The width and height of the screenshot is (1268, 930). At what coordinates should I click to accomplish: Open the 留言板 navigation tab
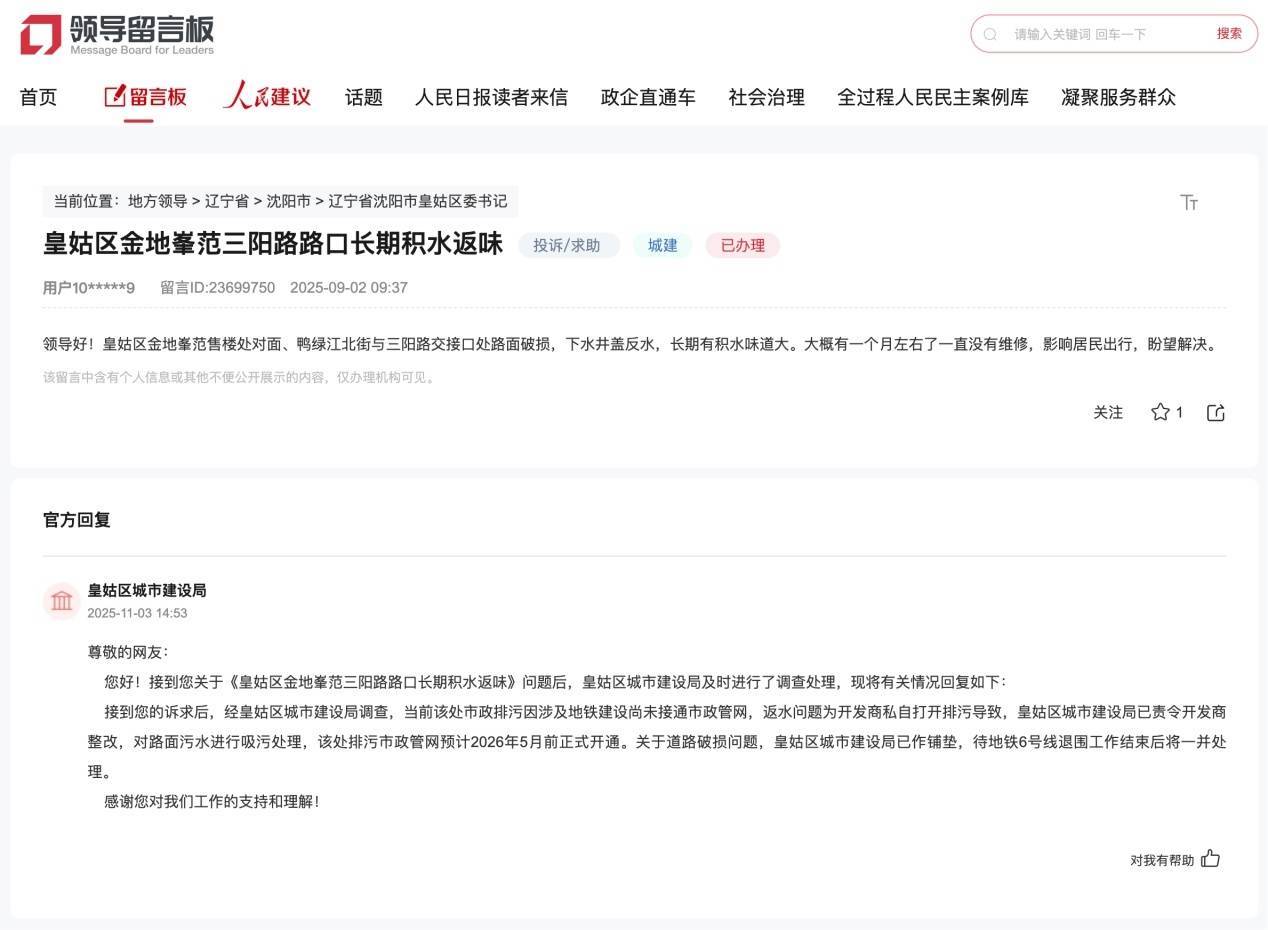pos(146,97)
